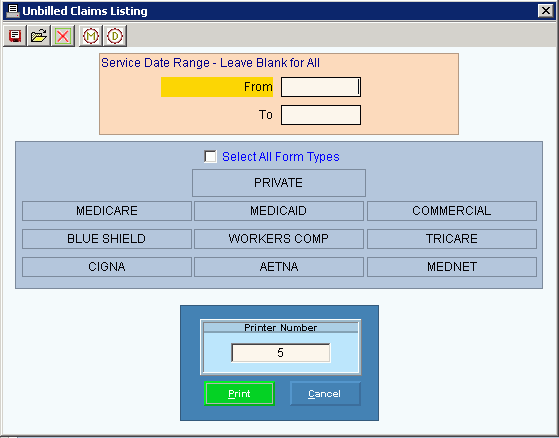Screen dimensions: 559x438
Task: Click the Printer Number input field
Action: click(x=281, y=353)
